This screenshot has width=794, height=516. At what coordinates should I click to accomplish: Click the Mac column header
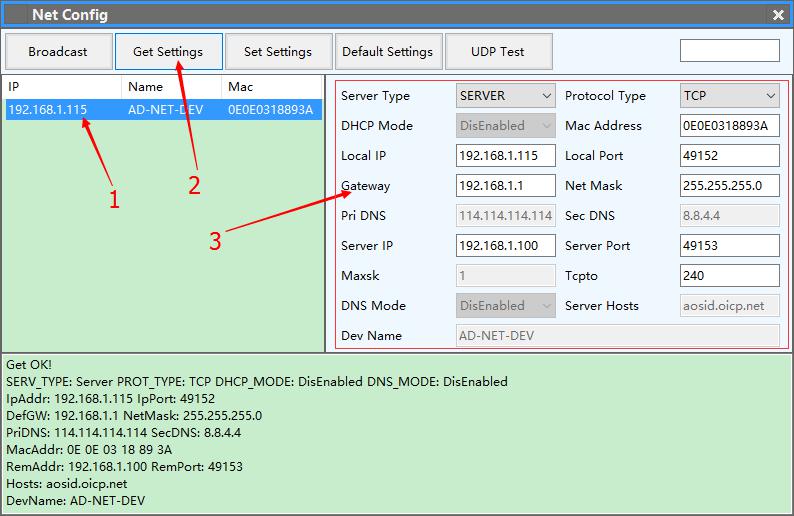point(270,87)
